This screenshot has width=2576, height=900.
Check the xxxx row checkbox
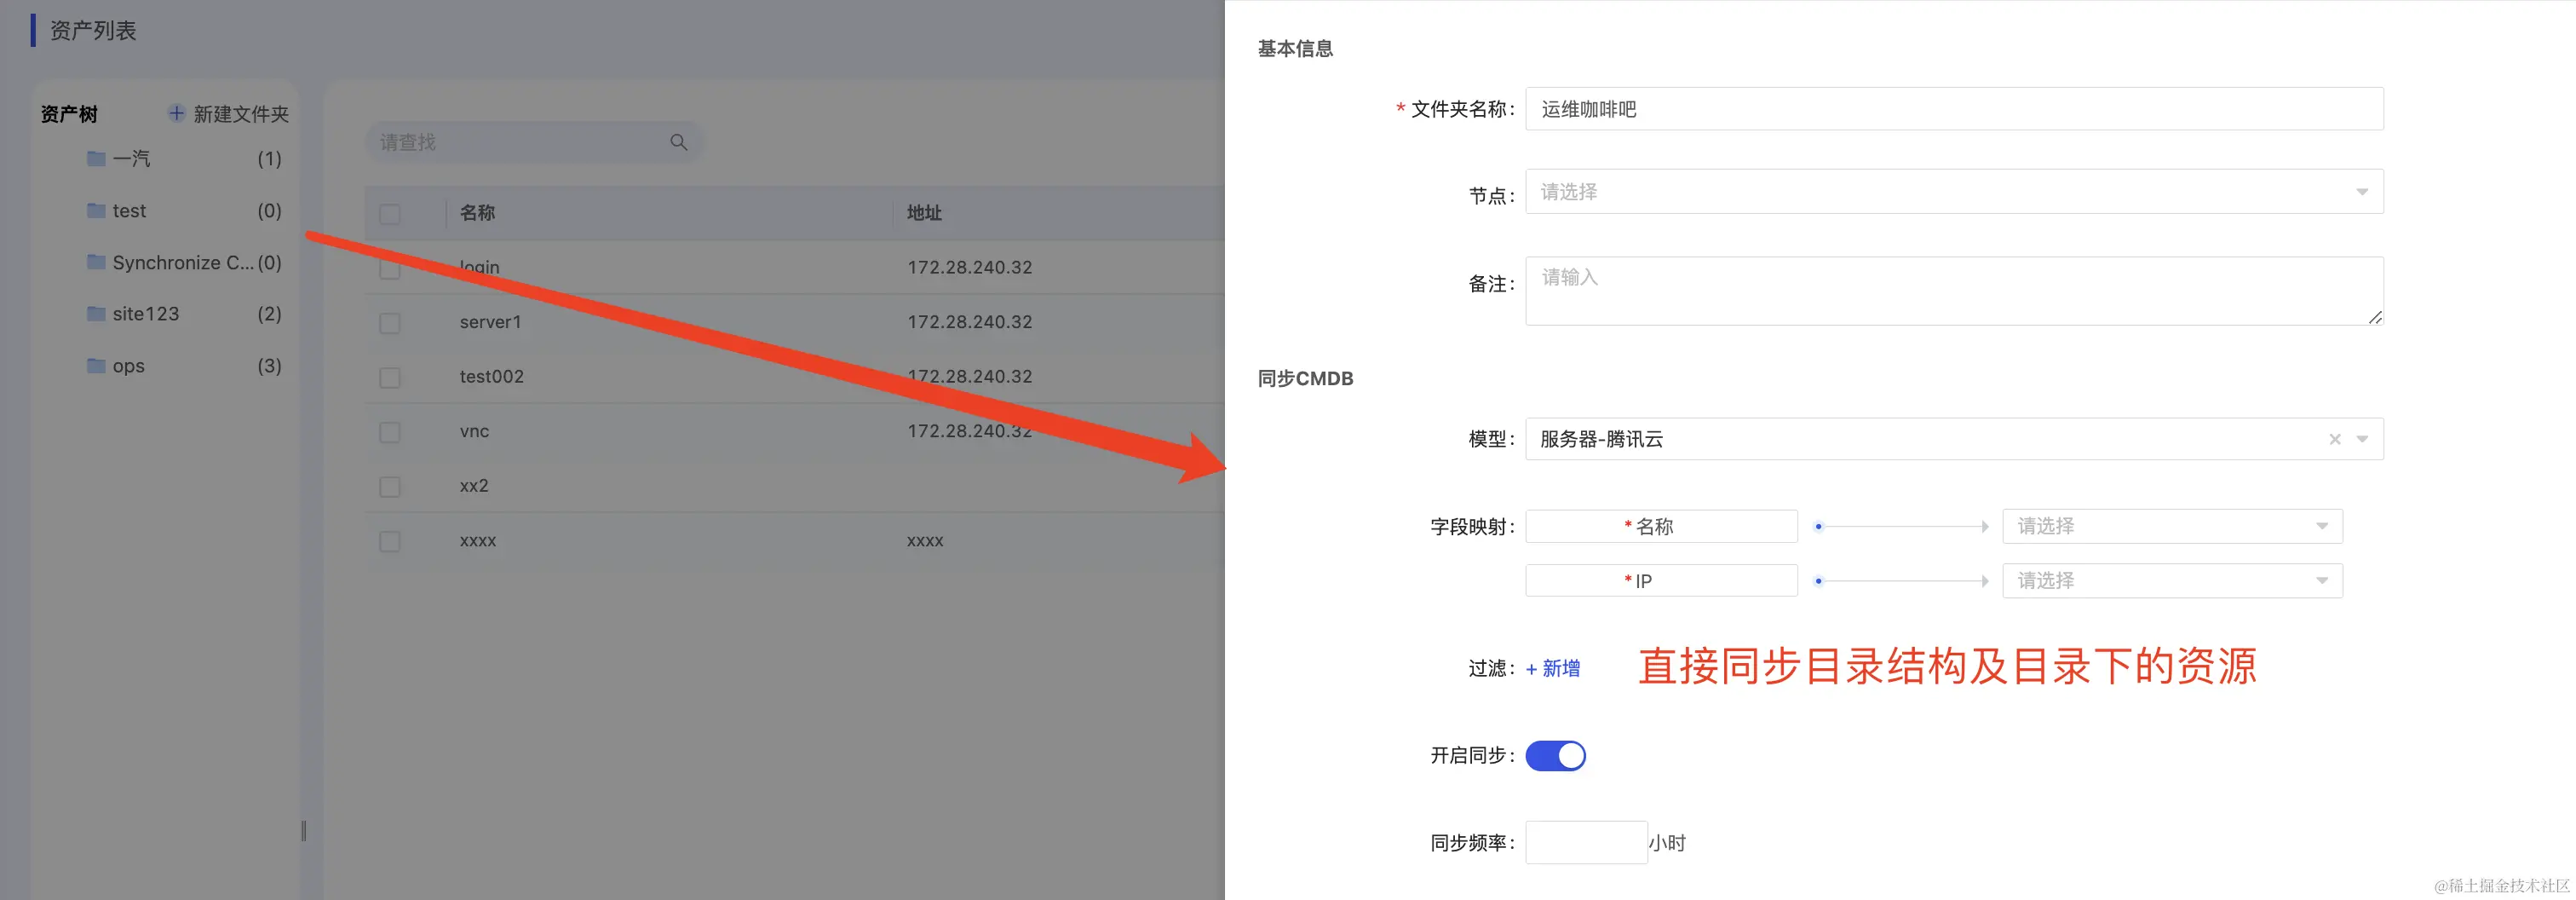pyautogui.click(x=390, y=541)
